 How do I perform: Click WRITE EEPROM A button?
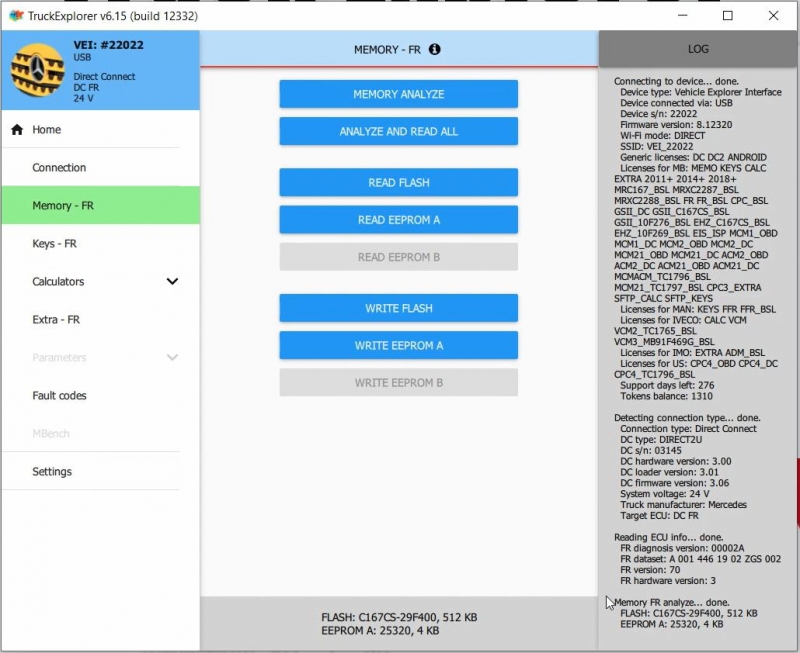[398, 345]
